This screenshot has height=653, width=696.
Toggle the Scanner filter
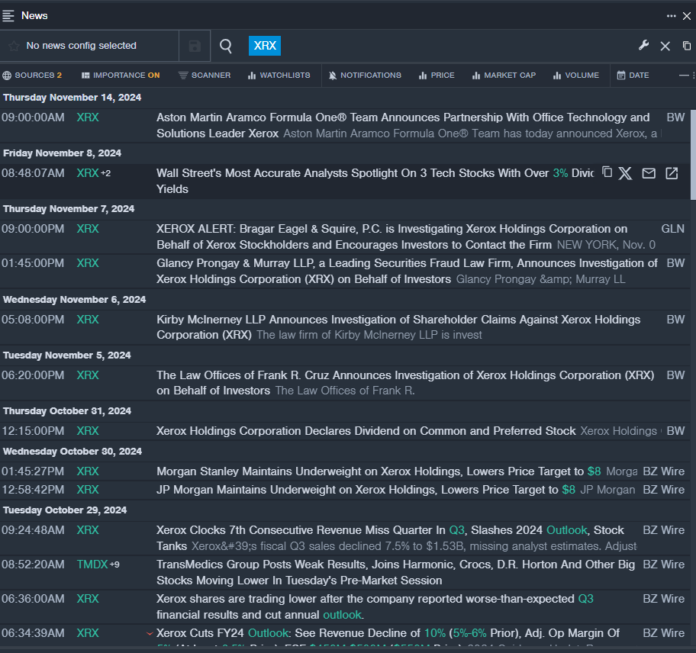[x=204, y=75]
